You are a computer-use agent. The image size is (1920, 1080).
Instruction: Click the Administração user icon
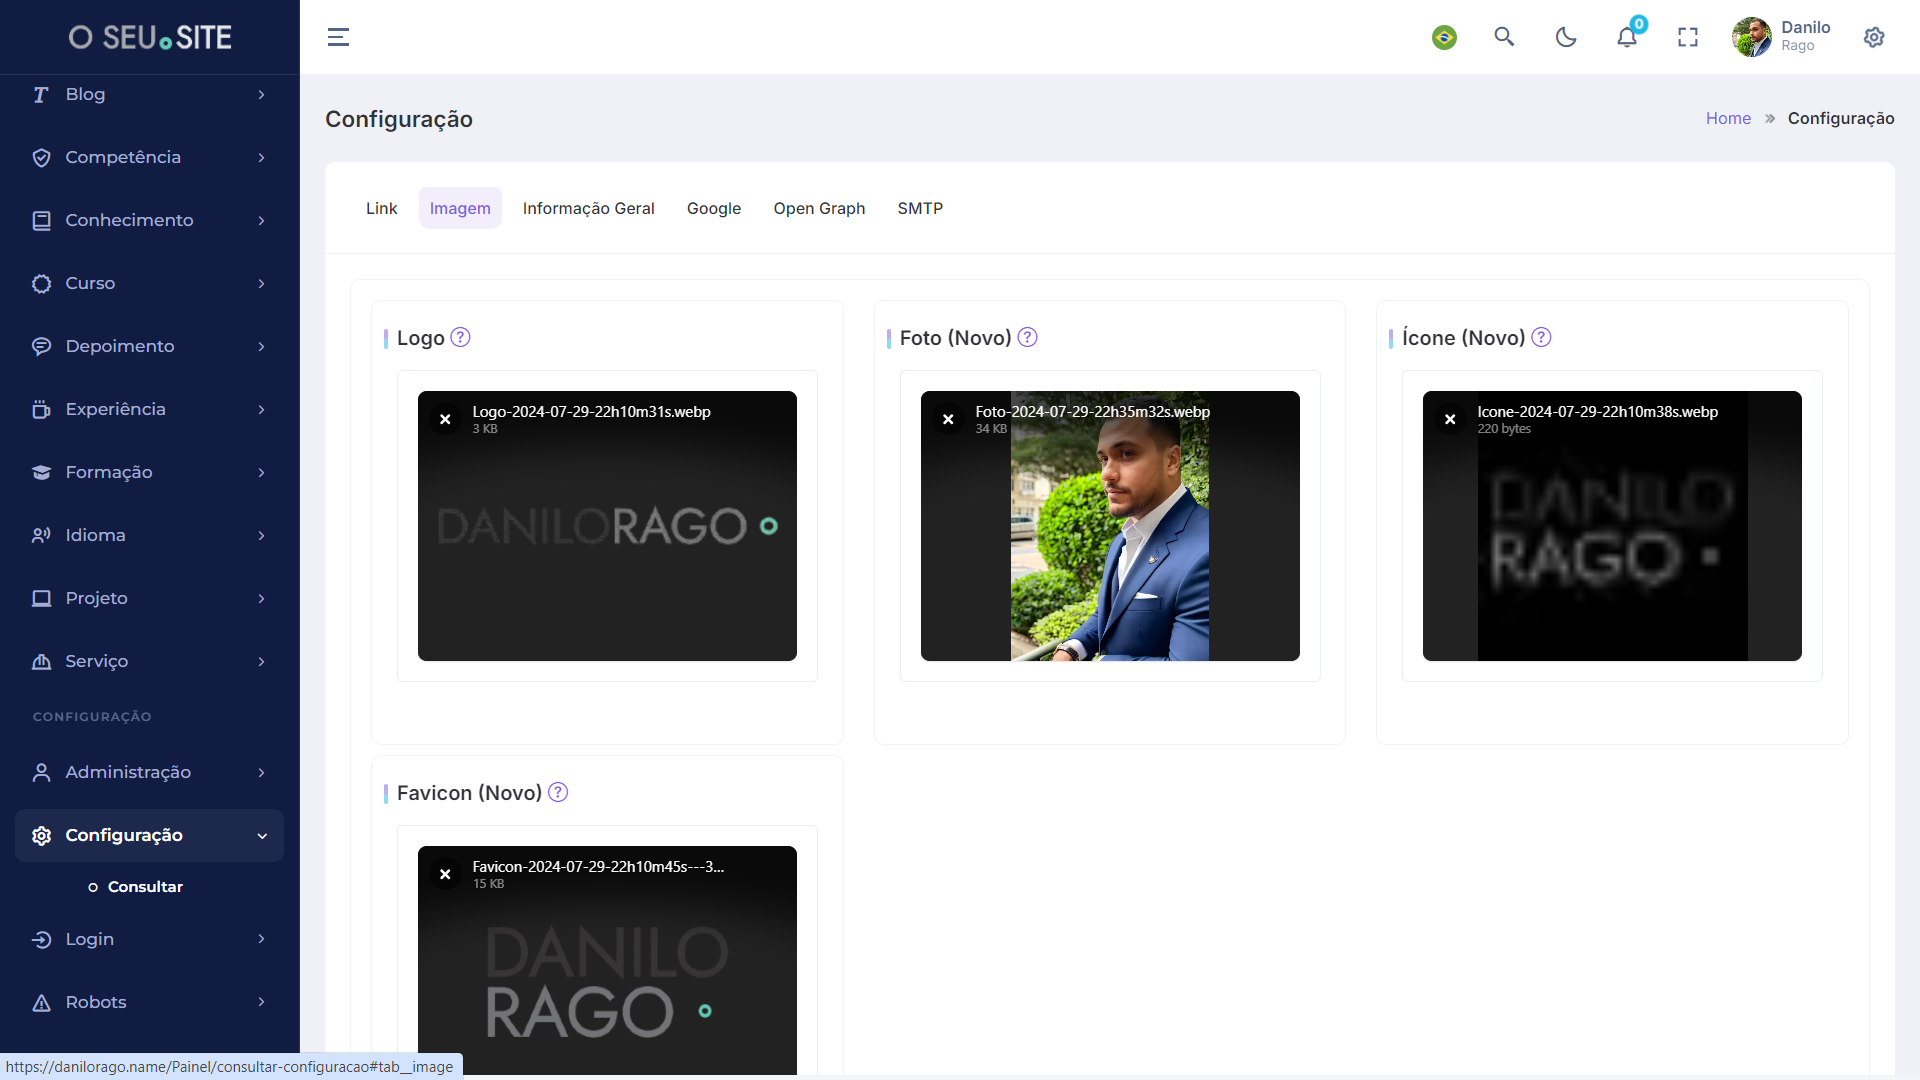[x=41, y=772]
